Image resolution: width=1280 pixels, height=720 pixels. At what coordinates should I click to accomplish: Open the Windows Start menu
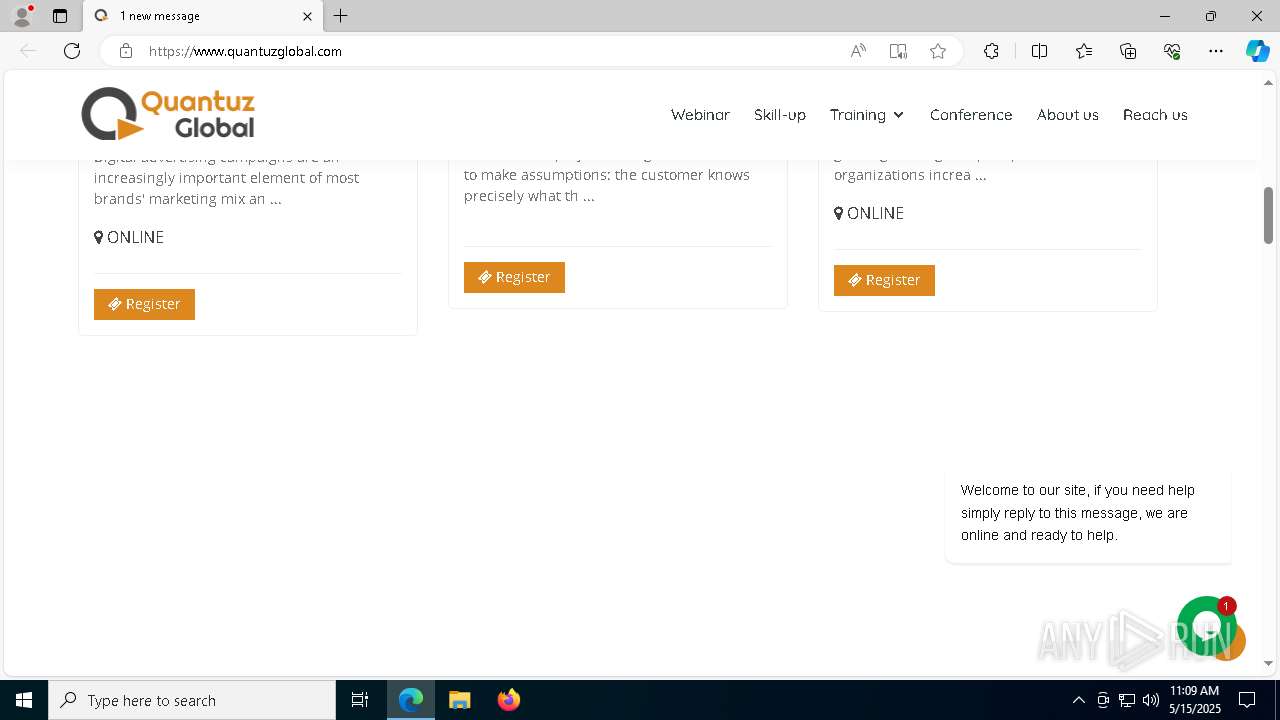[x=24, y=700]
